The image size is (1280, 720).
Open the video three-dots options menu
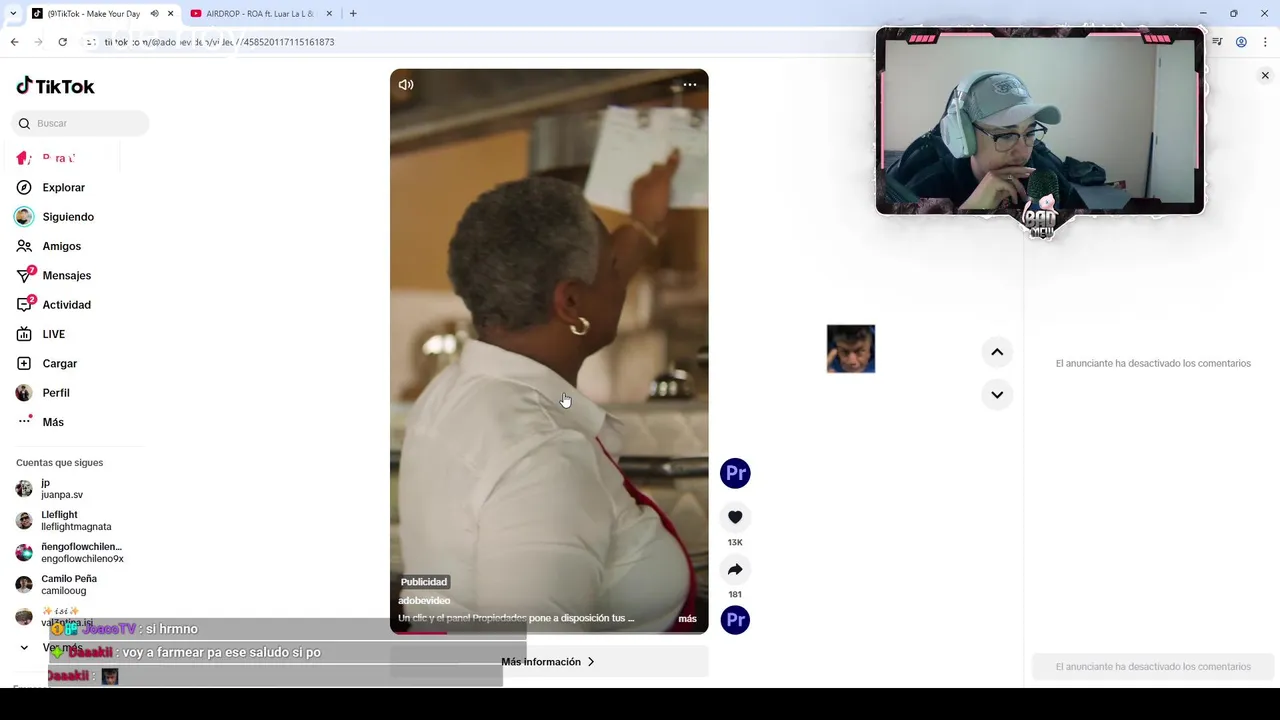690,85
